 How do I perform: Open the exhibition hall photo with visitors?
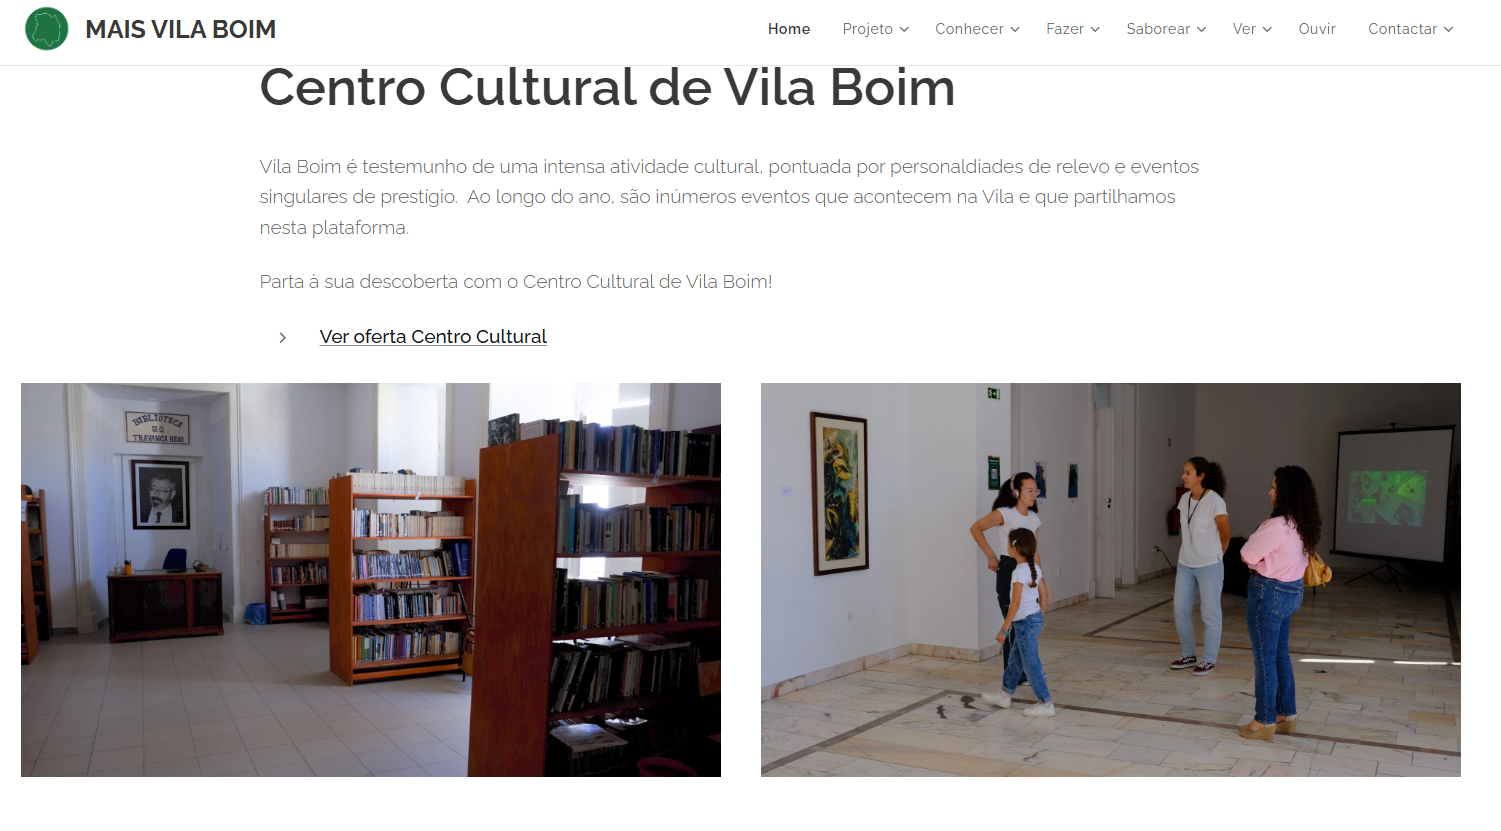tap(1111, 580)
